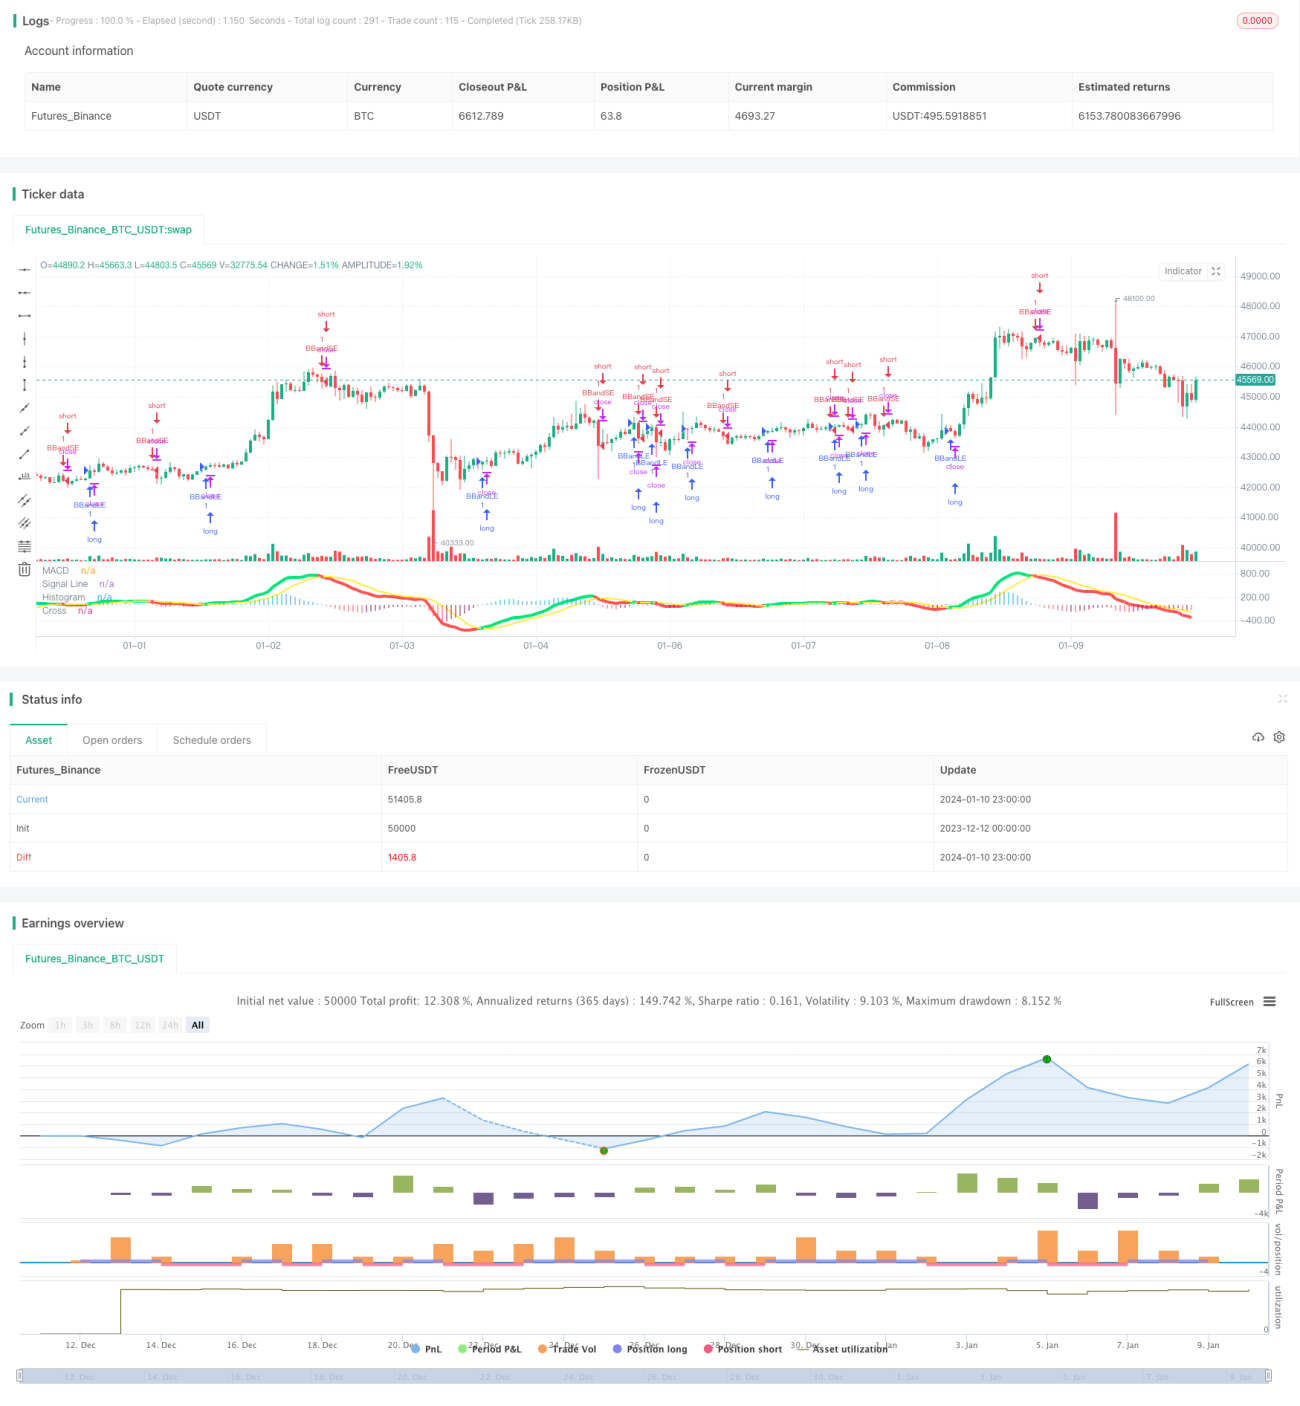Select the parallel straight lines tool
The height and width of the screenshot is (1406, 1300).
[24, 523]
